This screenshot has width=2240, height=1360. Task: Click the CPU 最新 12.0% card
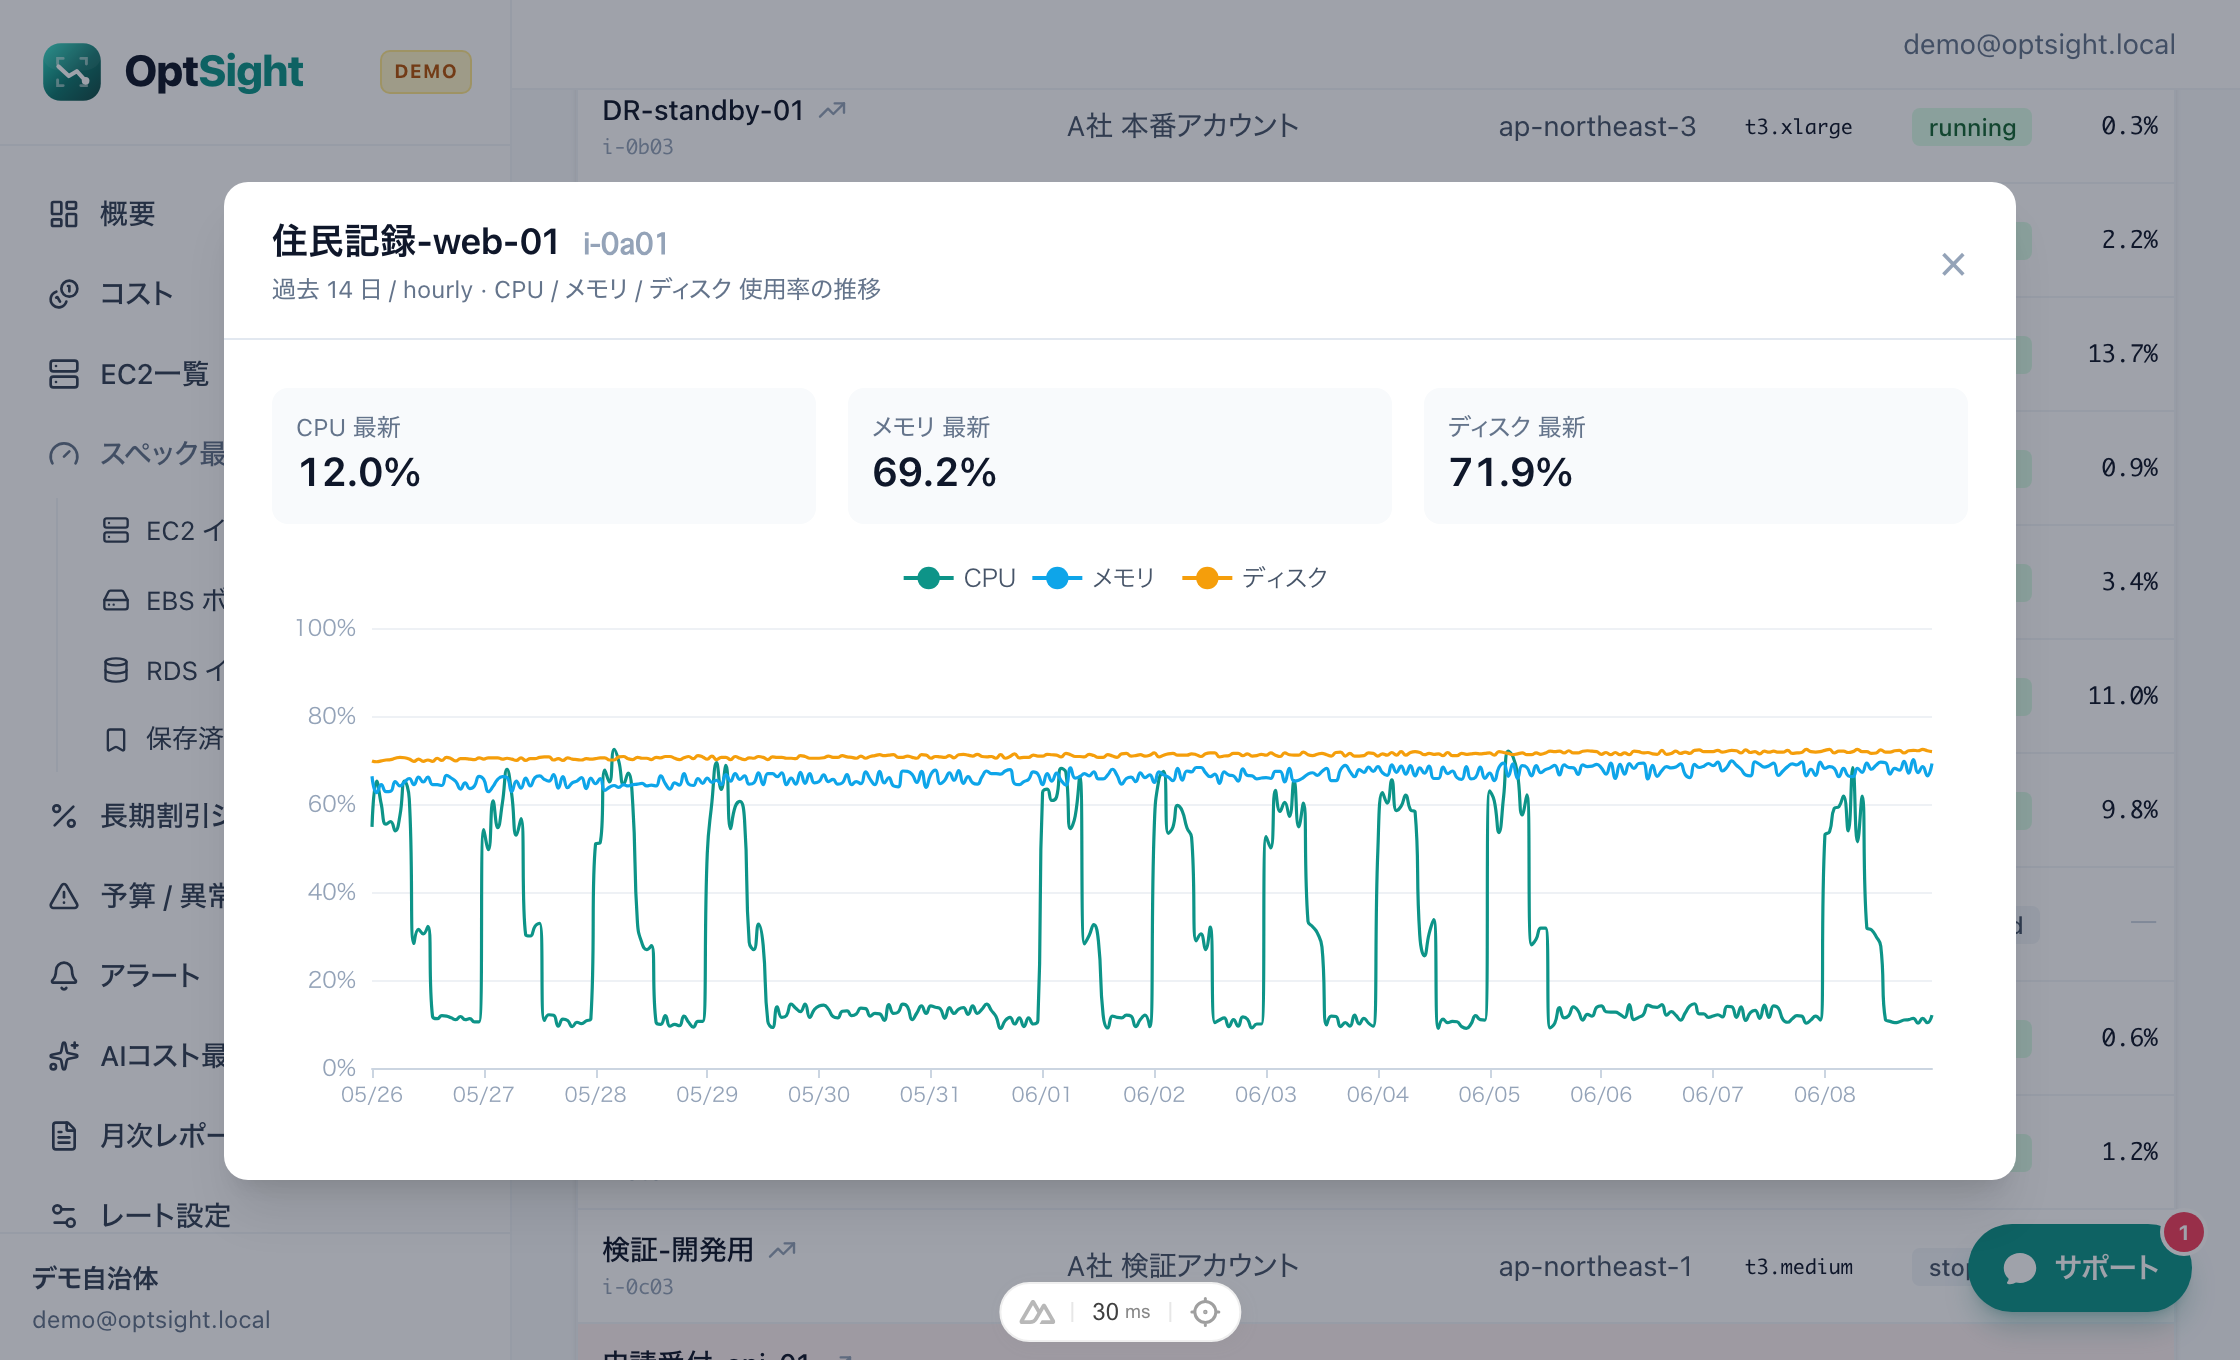pyautogui.click(x=544, y=456)
